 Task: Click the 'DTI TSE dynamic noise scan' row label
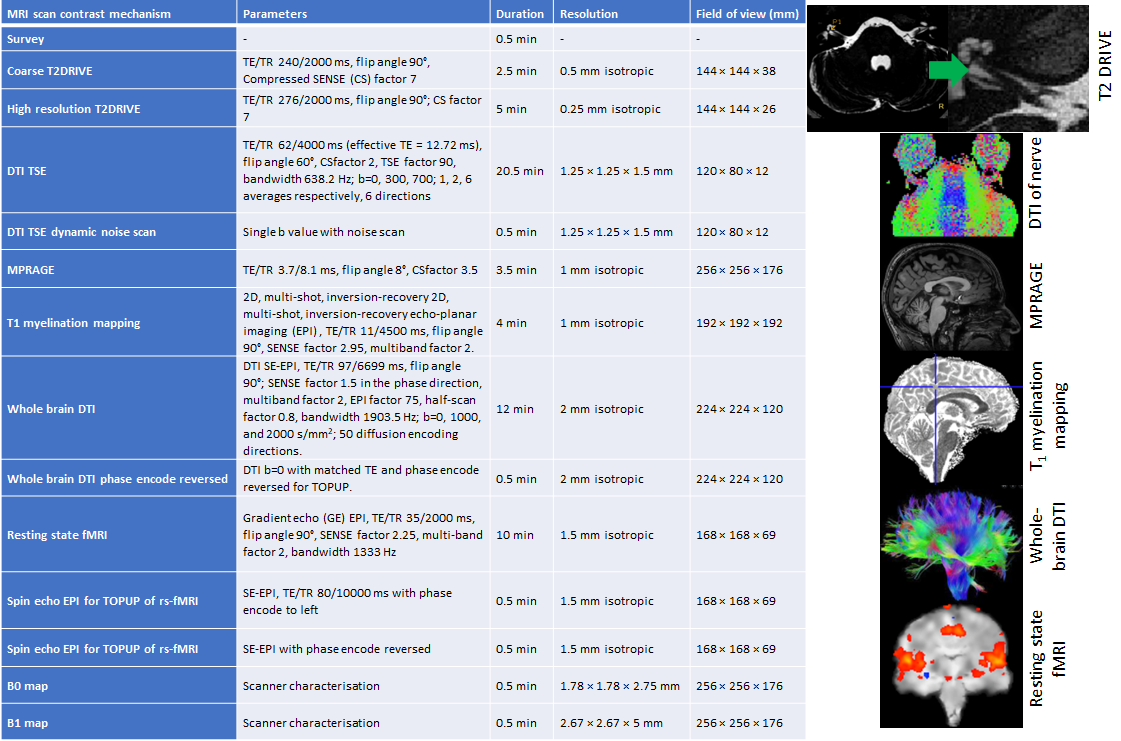click(81, 232)
